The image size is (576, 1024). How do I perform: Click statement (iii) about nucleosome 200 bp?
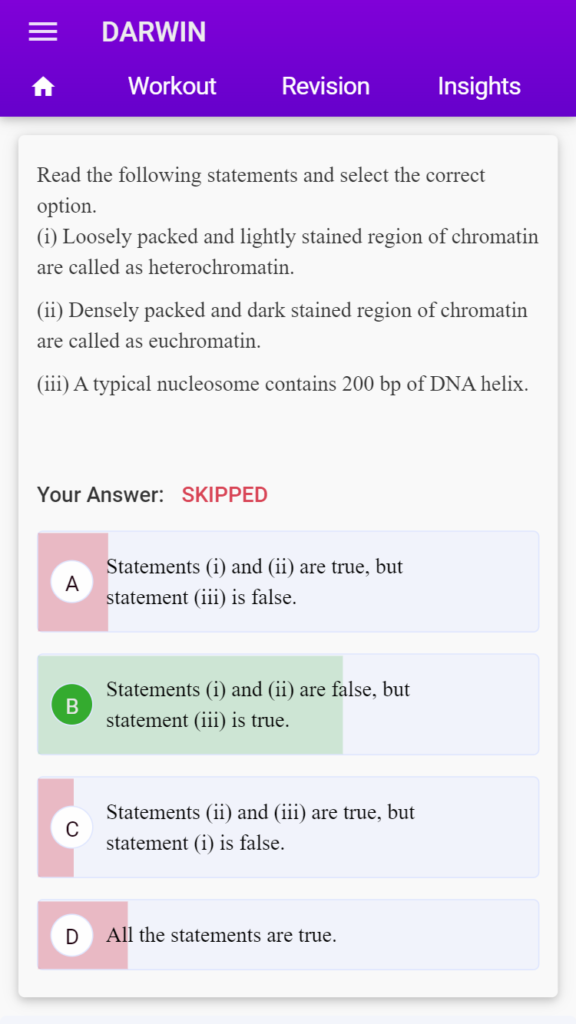(283, 384)
